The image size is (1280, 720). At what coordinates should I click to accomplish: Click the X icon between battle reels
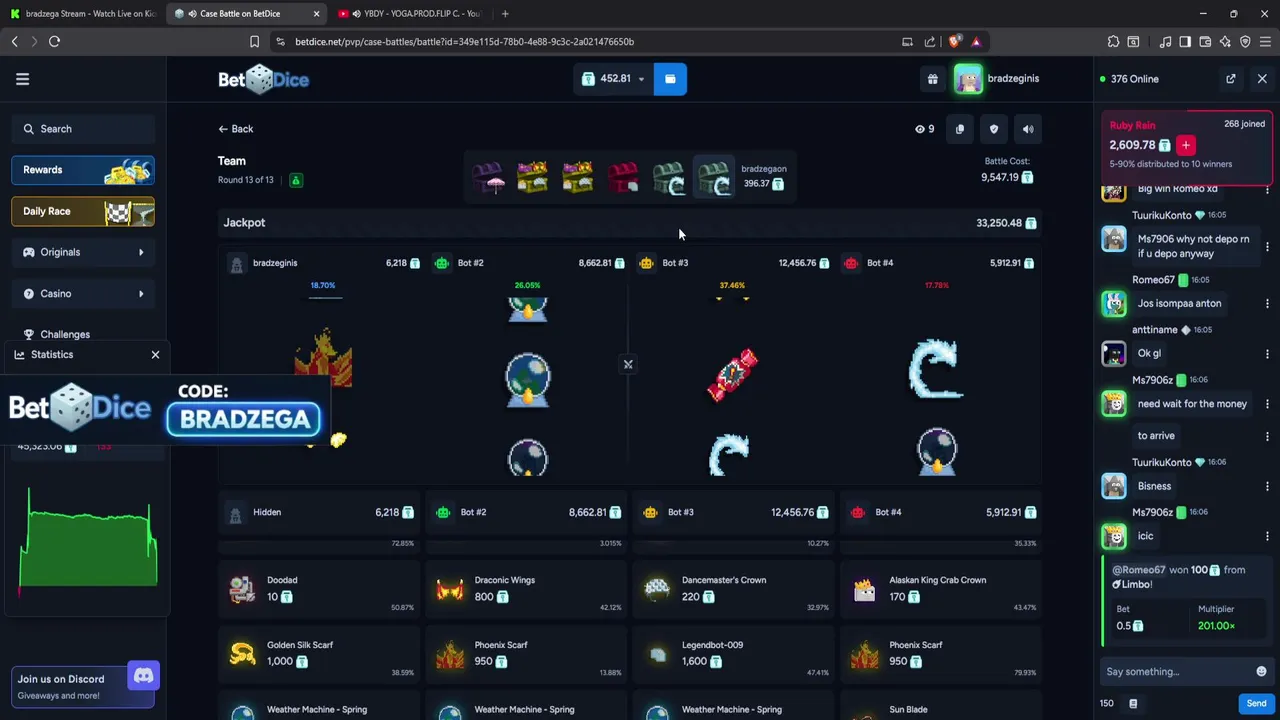pos(628,364)
